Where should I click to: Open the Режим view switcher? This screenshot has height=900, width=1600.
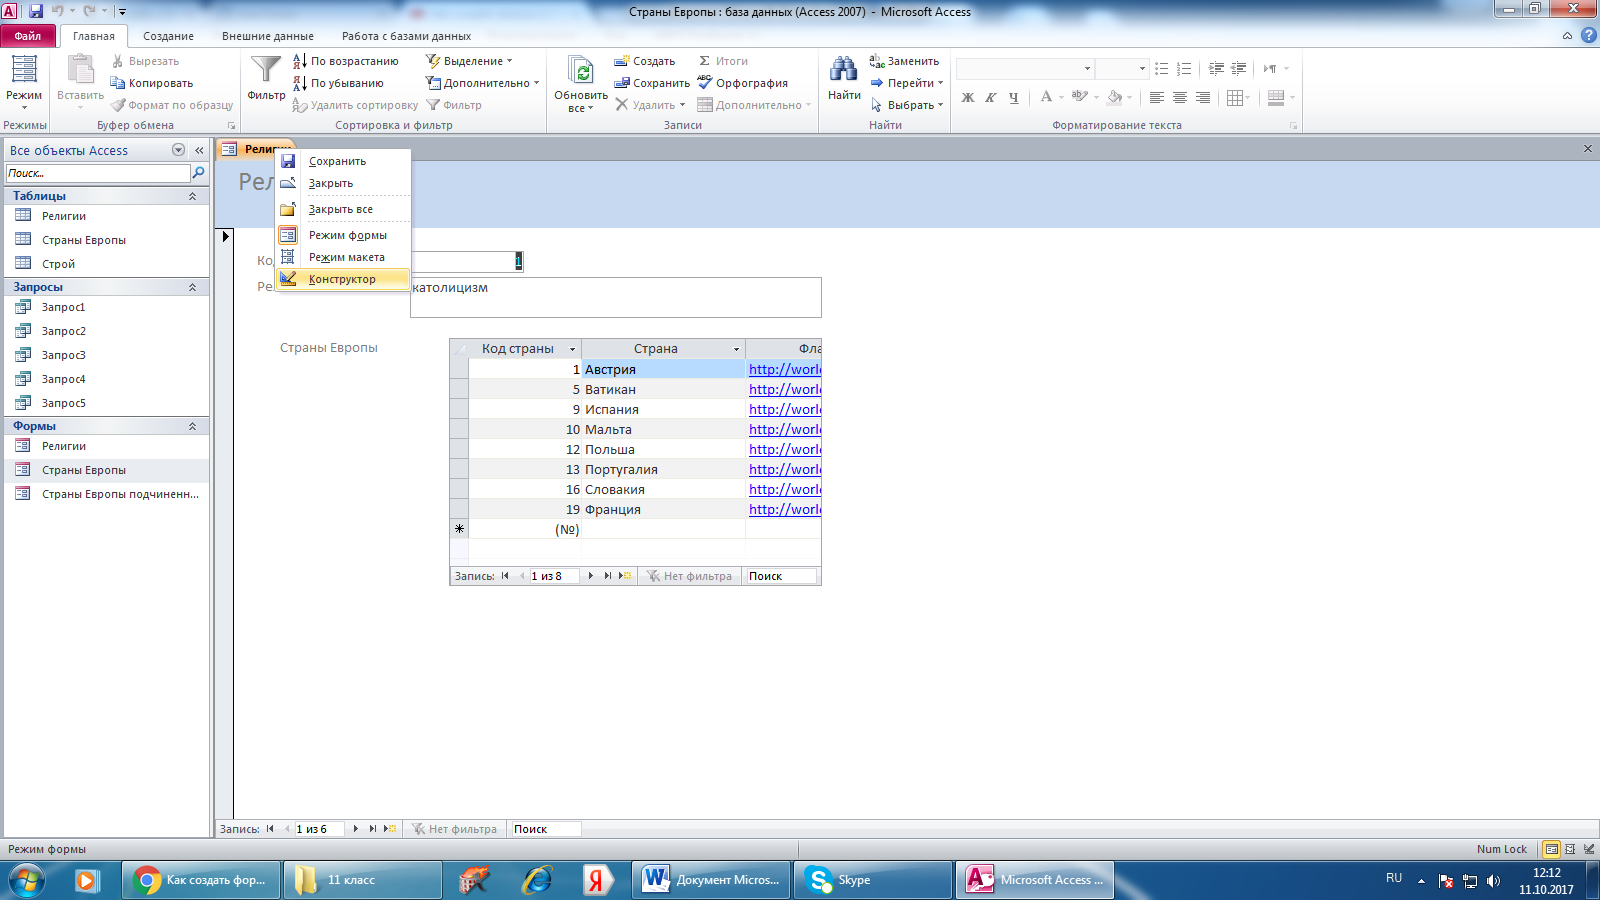point(24,82)
